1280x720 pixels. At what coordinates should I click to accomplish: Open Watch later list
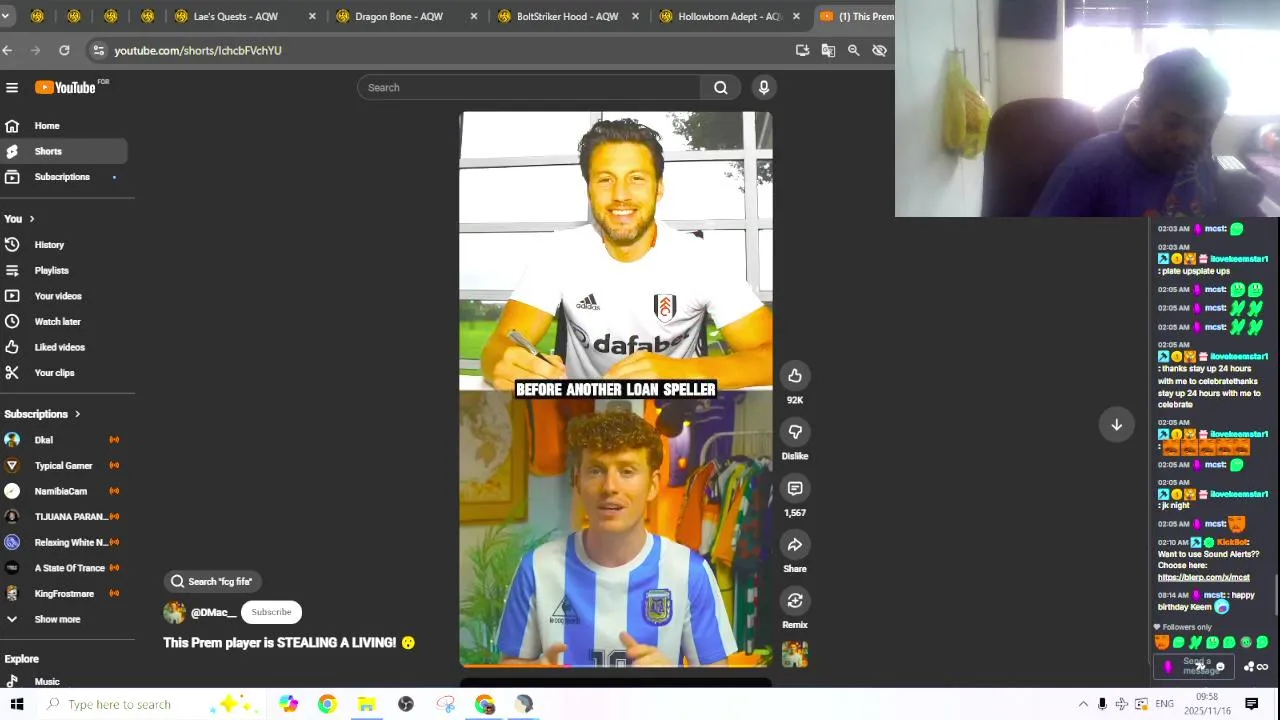63,322
